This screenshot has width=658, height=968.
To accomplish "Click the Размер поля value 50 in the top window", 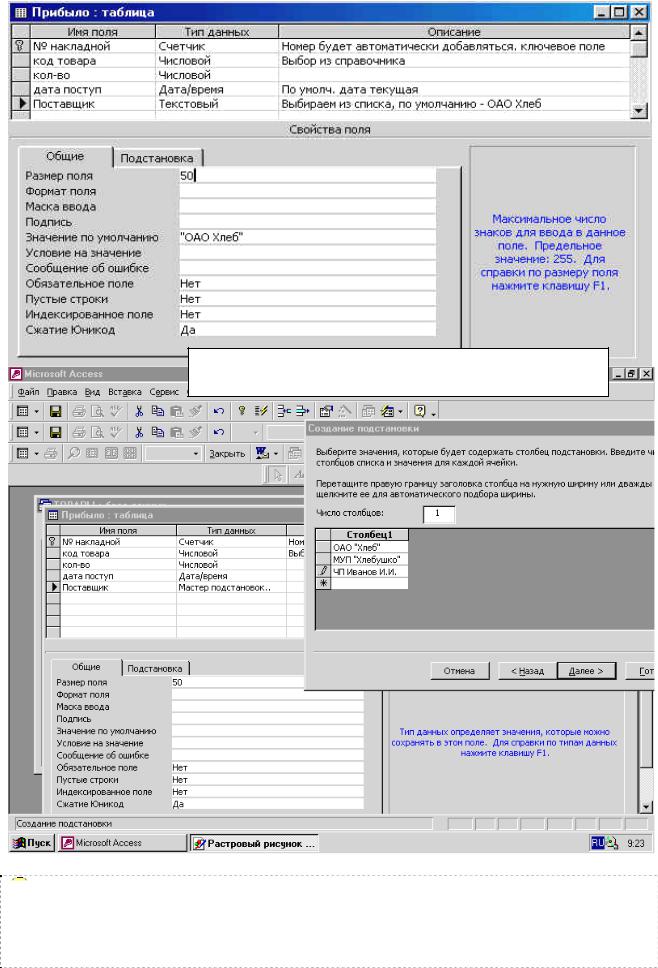I will [307, 176].
